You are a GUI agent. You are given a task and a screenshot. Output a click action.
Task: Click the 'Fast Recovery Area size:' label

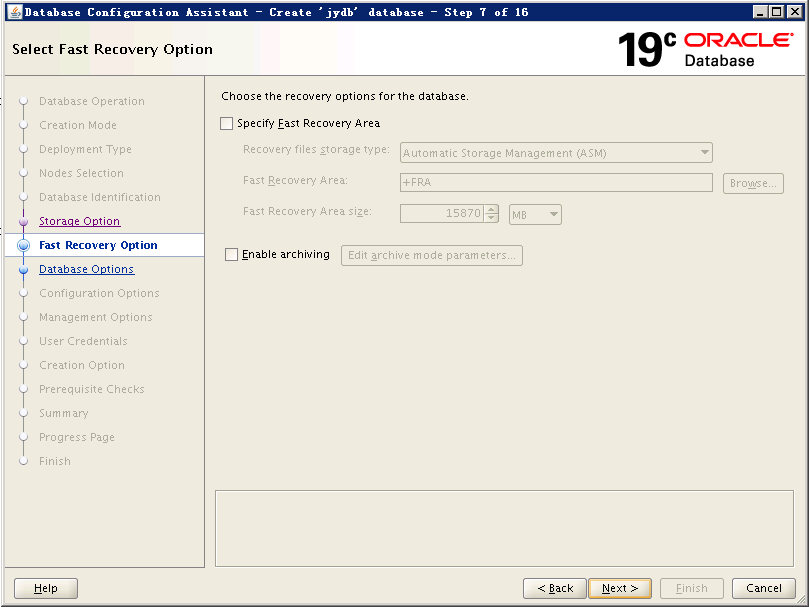[307, 212]
